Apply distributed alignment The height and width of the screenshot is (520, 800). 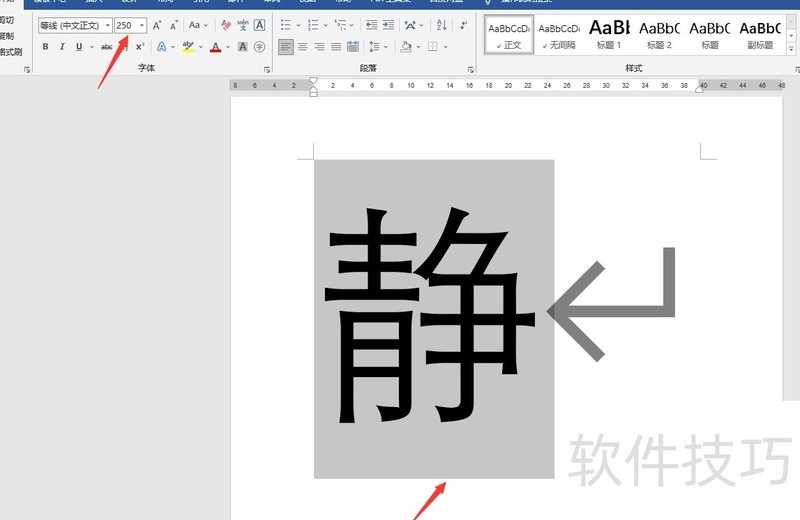[x=353, y=47]
